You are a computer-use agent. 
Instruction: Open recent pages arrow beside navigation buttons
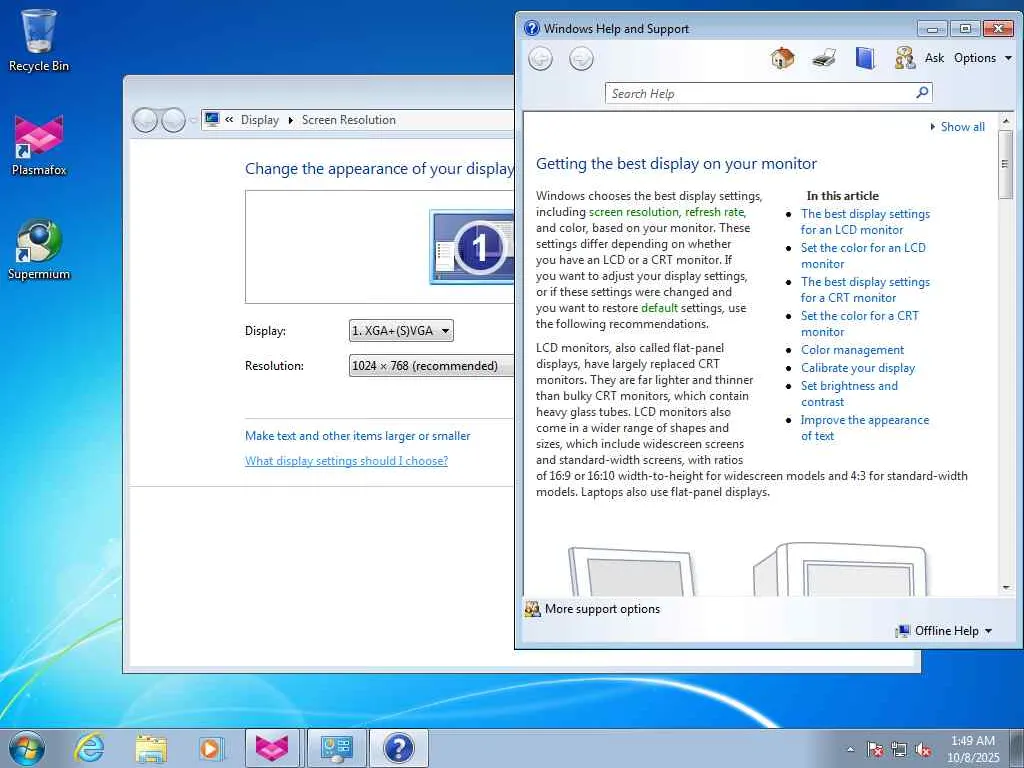(x=193, y=120)
